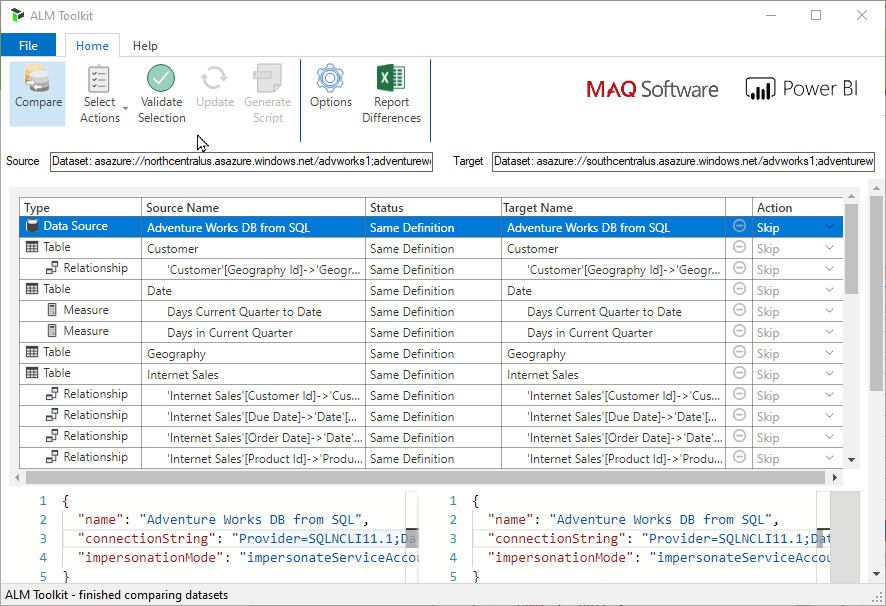
Task: Click the Status column header
Action: coord(433,207)
